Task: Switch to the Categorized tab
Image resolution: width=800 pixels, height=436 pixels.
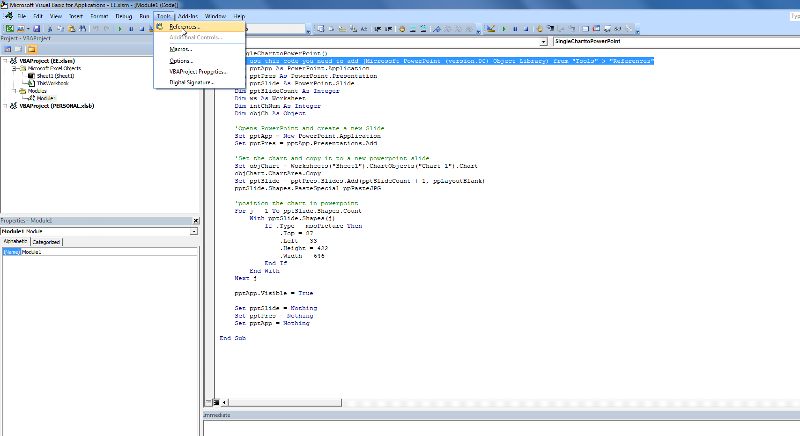Action: [x=46, y=242]
